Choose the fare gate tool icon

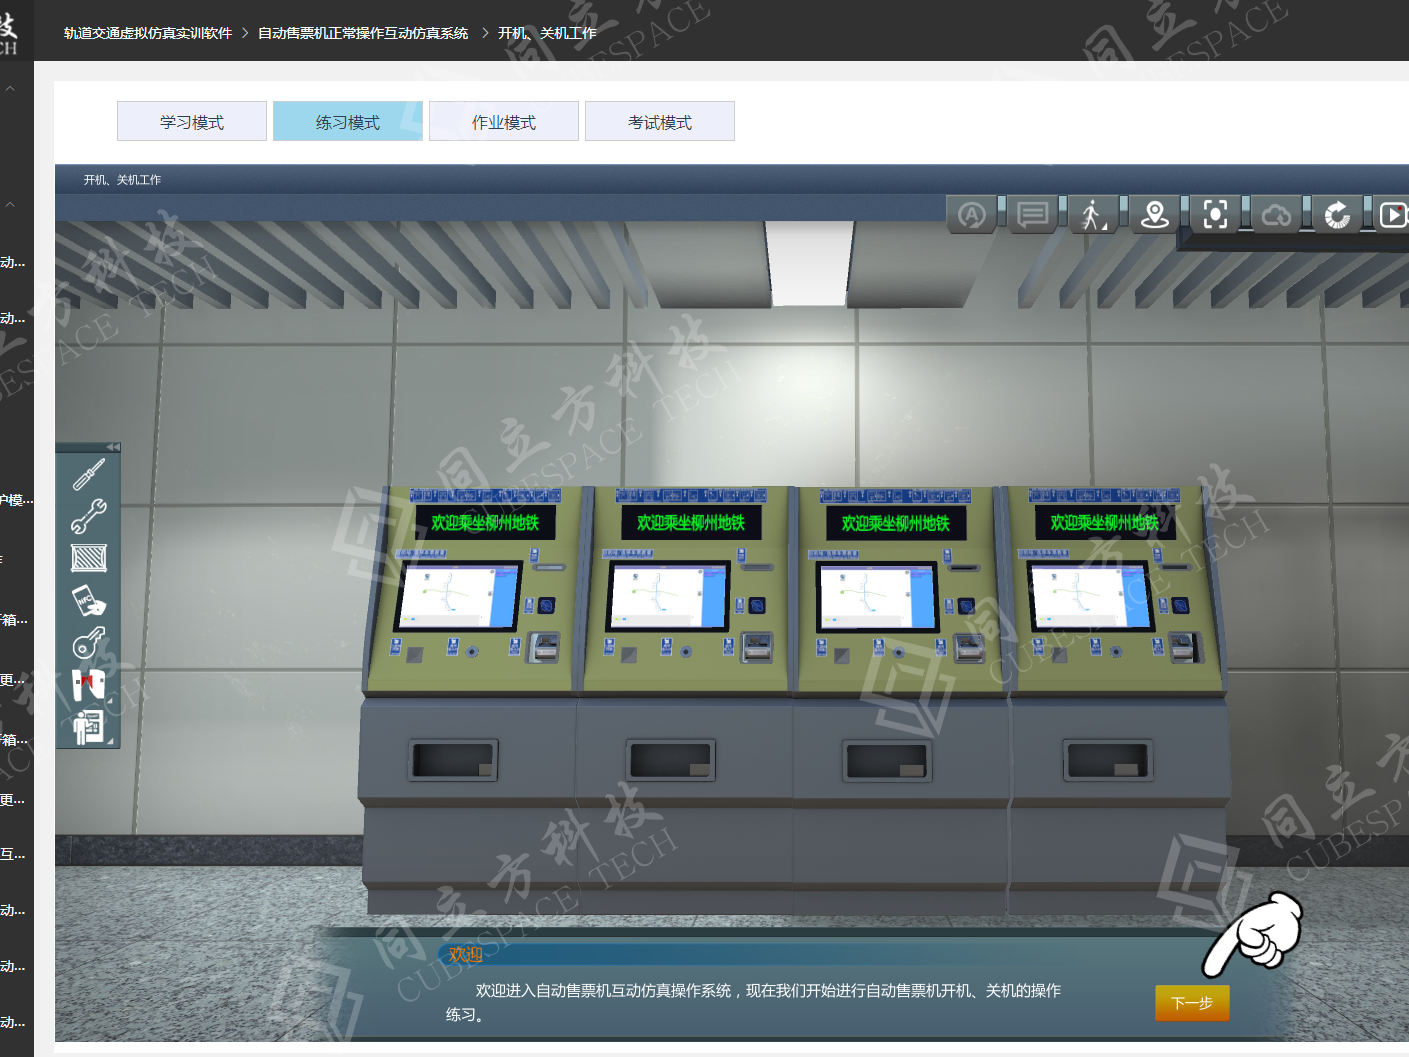pos(89,685)
